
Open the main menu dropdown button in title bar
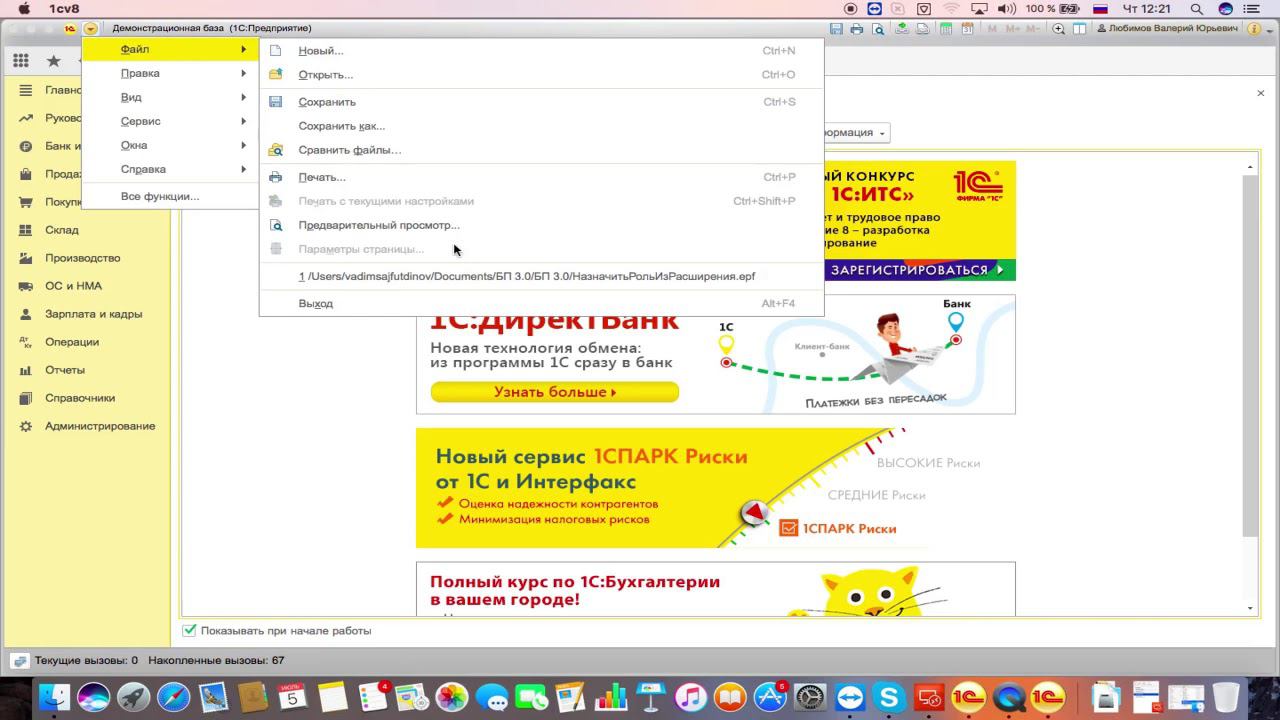(91, 29)
